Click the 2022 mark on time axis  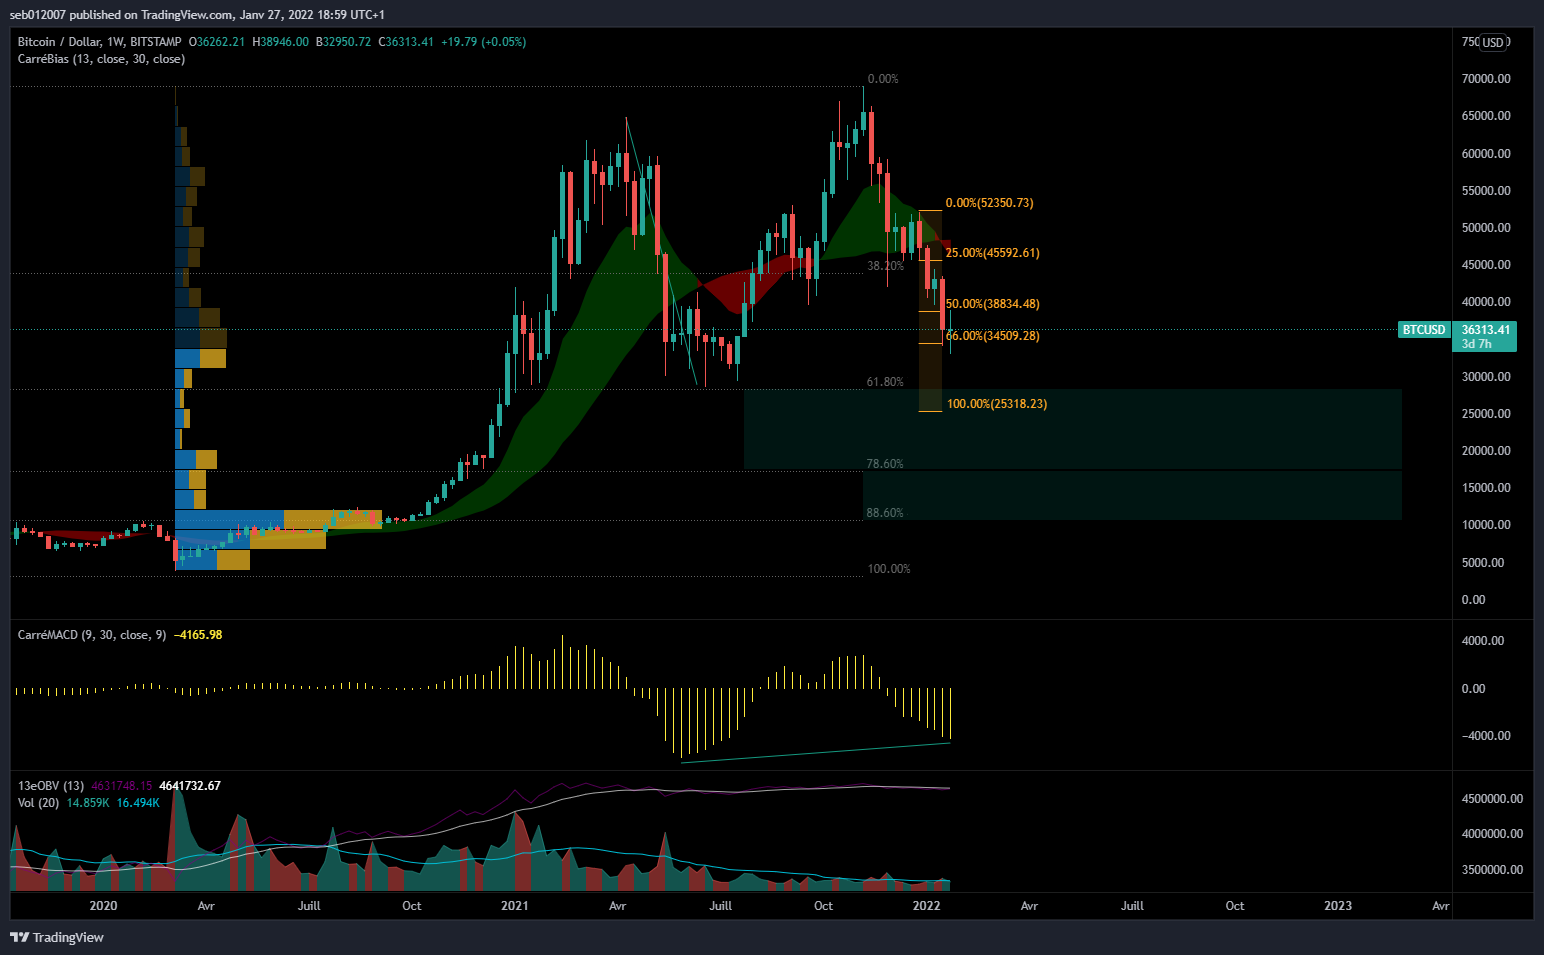coord(926,906)
